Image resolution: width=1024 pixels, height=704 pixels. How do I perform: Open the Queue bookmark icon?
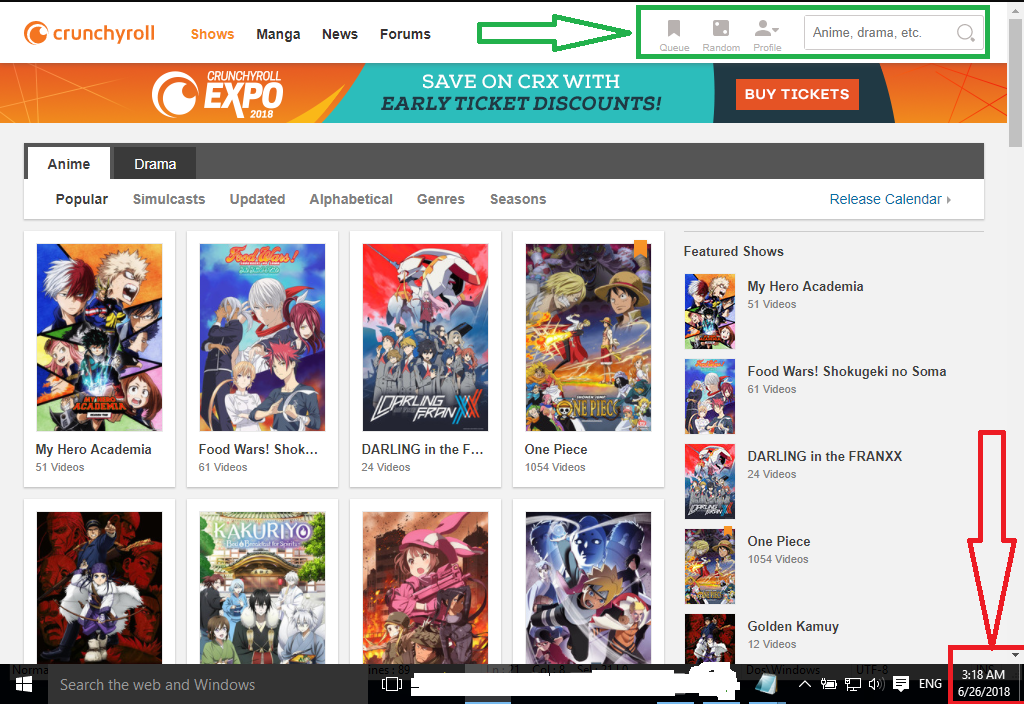pos(674,35)
